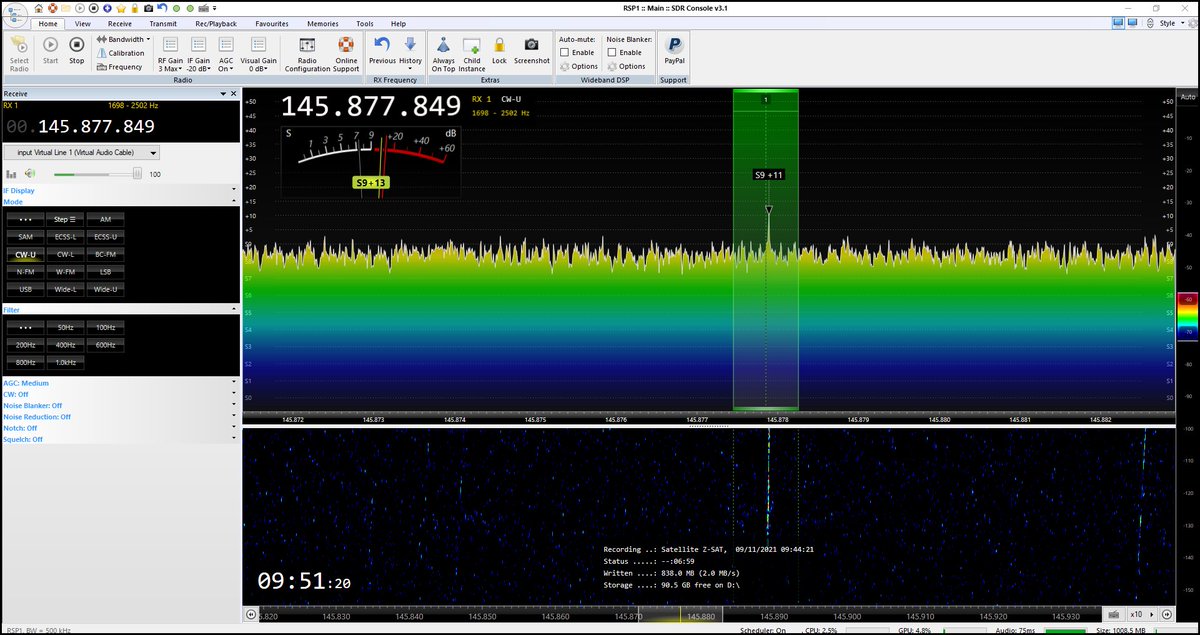Create a Child Instance

click(472, 54)
